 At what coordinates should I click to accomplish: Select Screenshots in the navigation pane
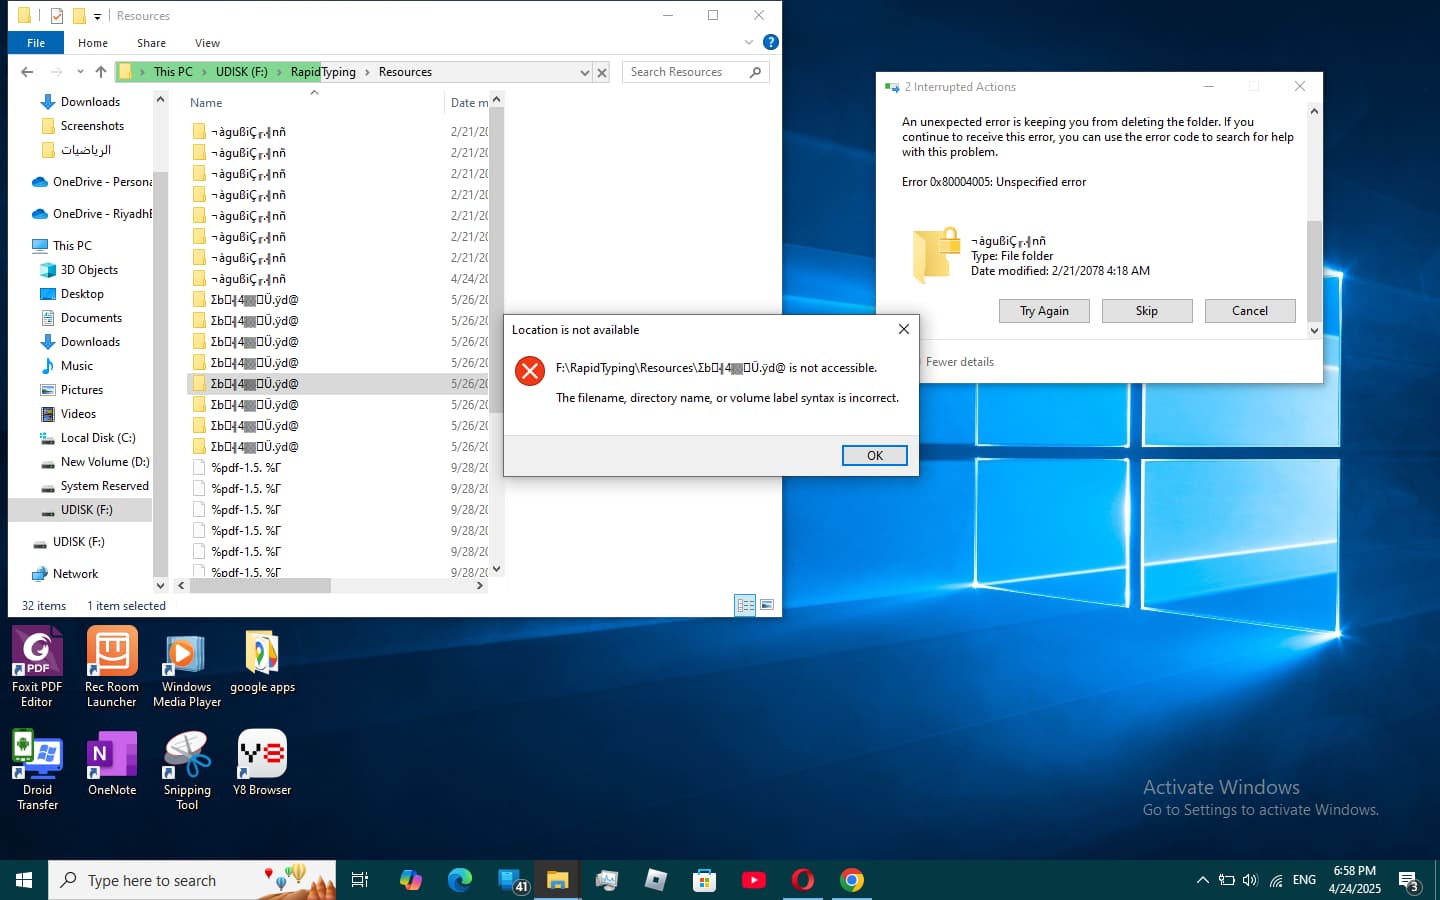[x=92, y=126]
